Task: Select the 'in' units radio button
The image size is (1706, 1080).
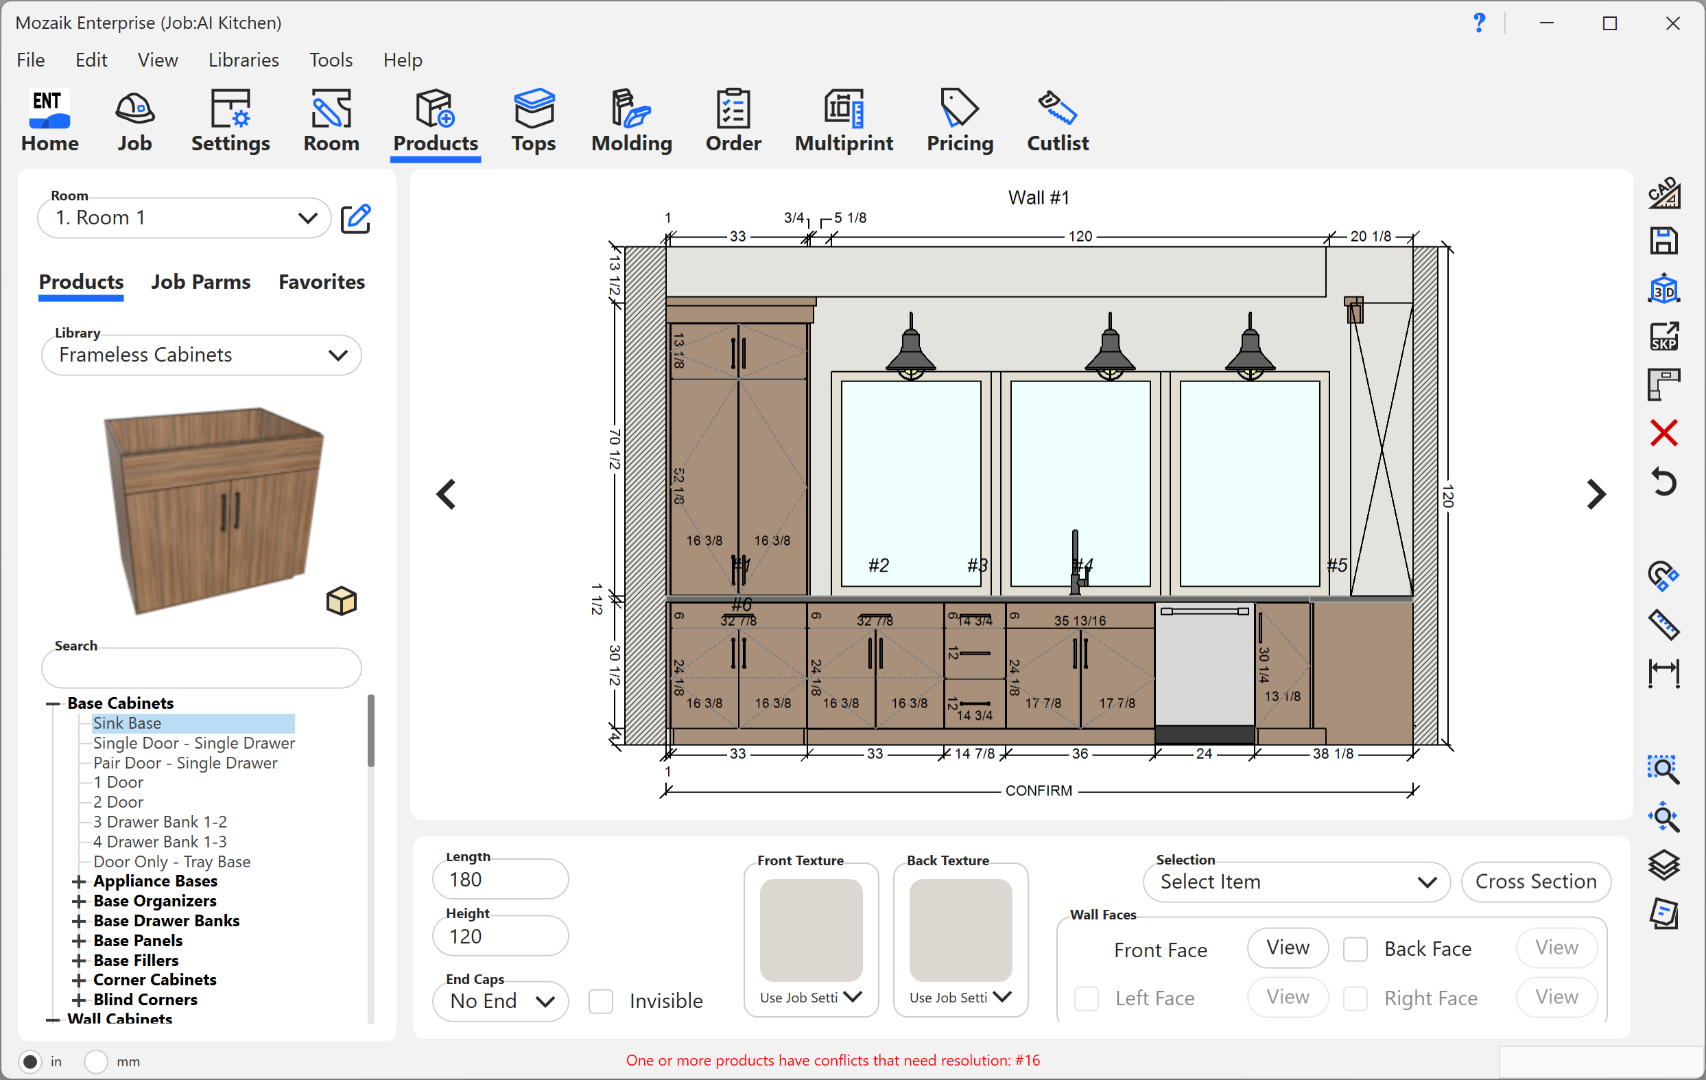Action: 30,1061
